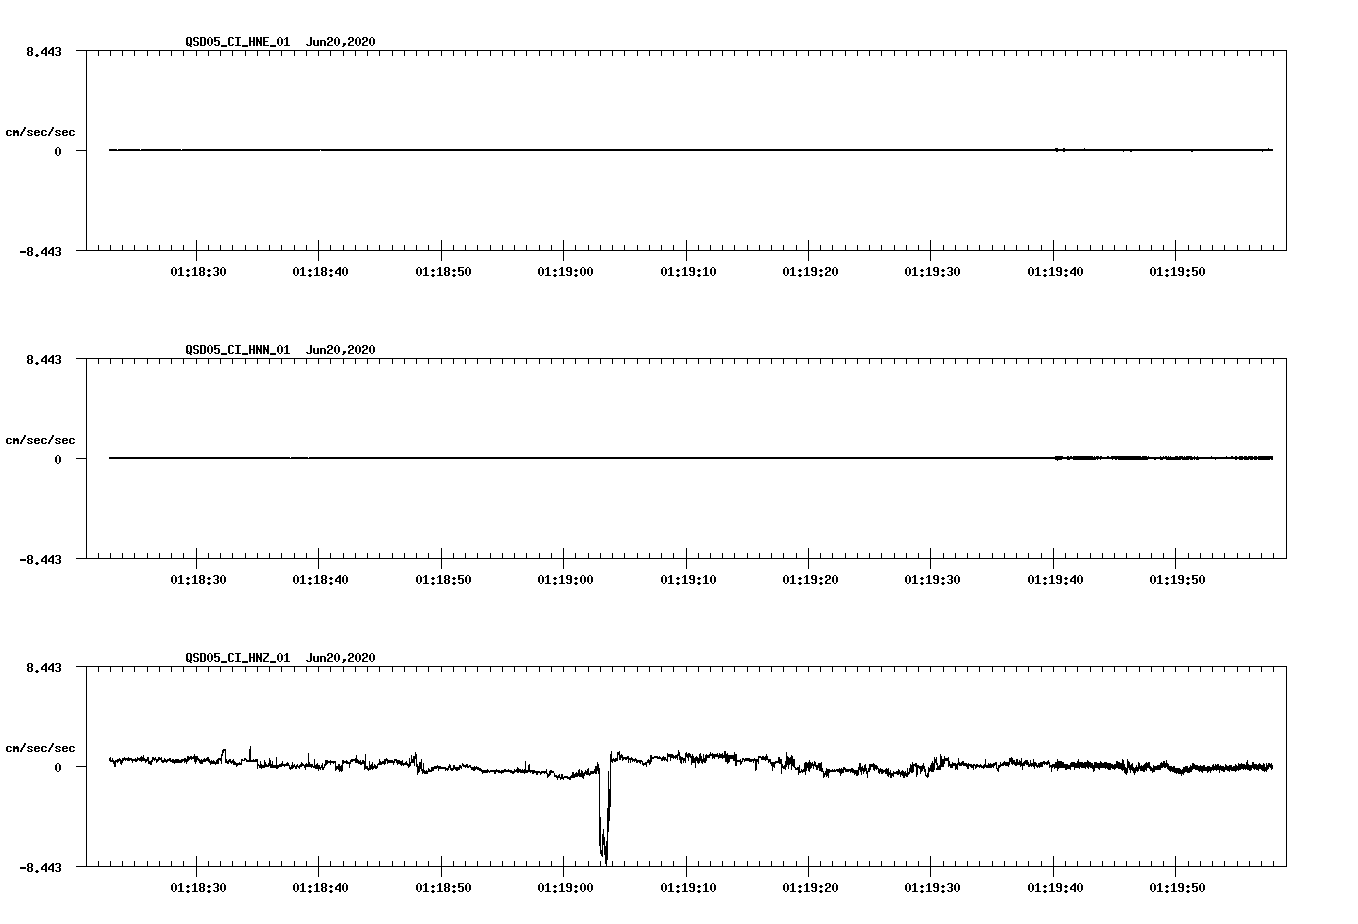Image resolution: width=1358 pixels, height=924 pixels.
Task: Click the -8.443 lower limit of HNZ plot
Action: [x=41, y=868]
